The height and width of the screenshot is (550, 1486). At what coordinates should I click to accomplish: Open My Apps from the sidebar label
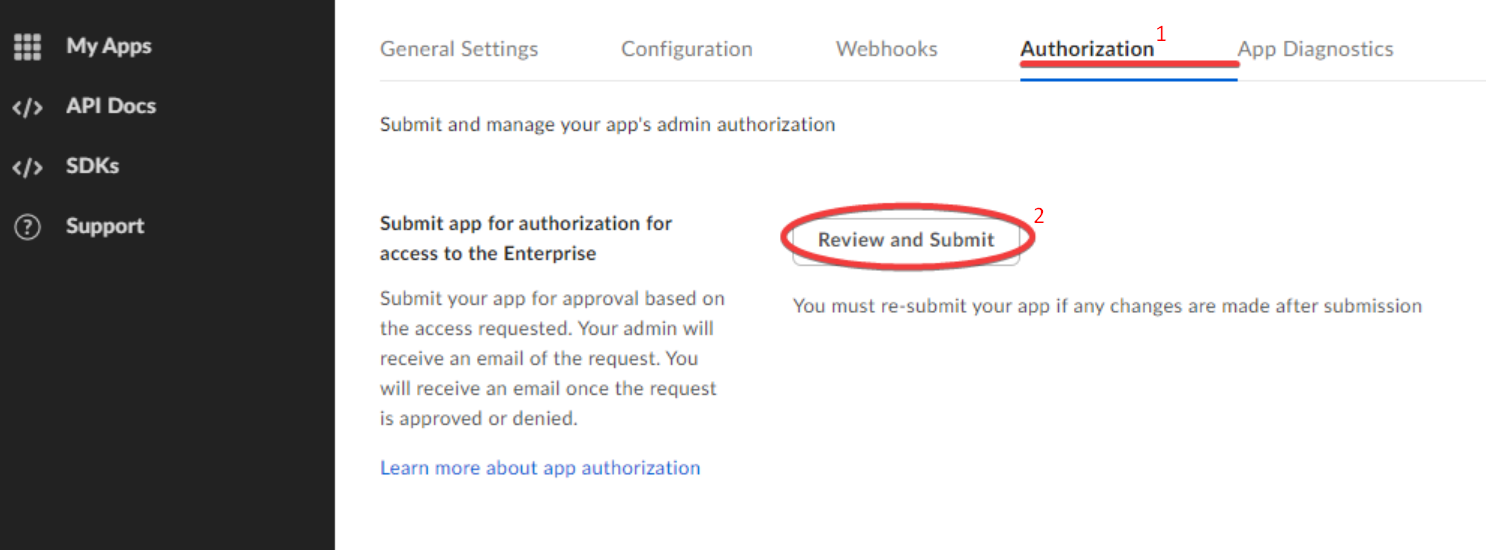pyautogui.click(x=109, y=46)
